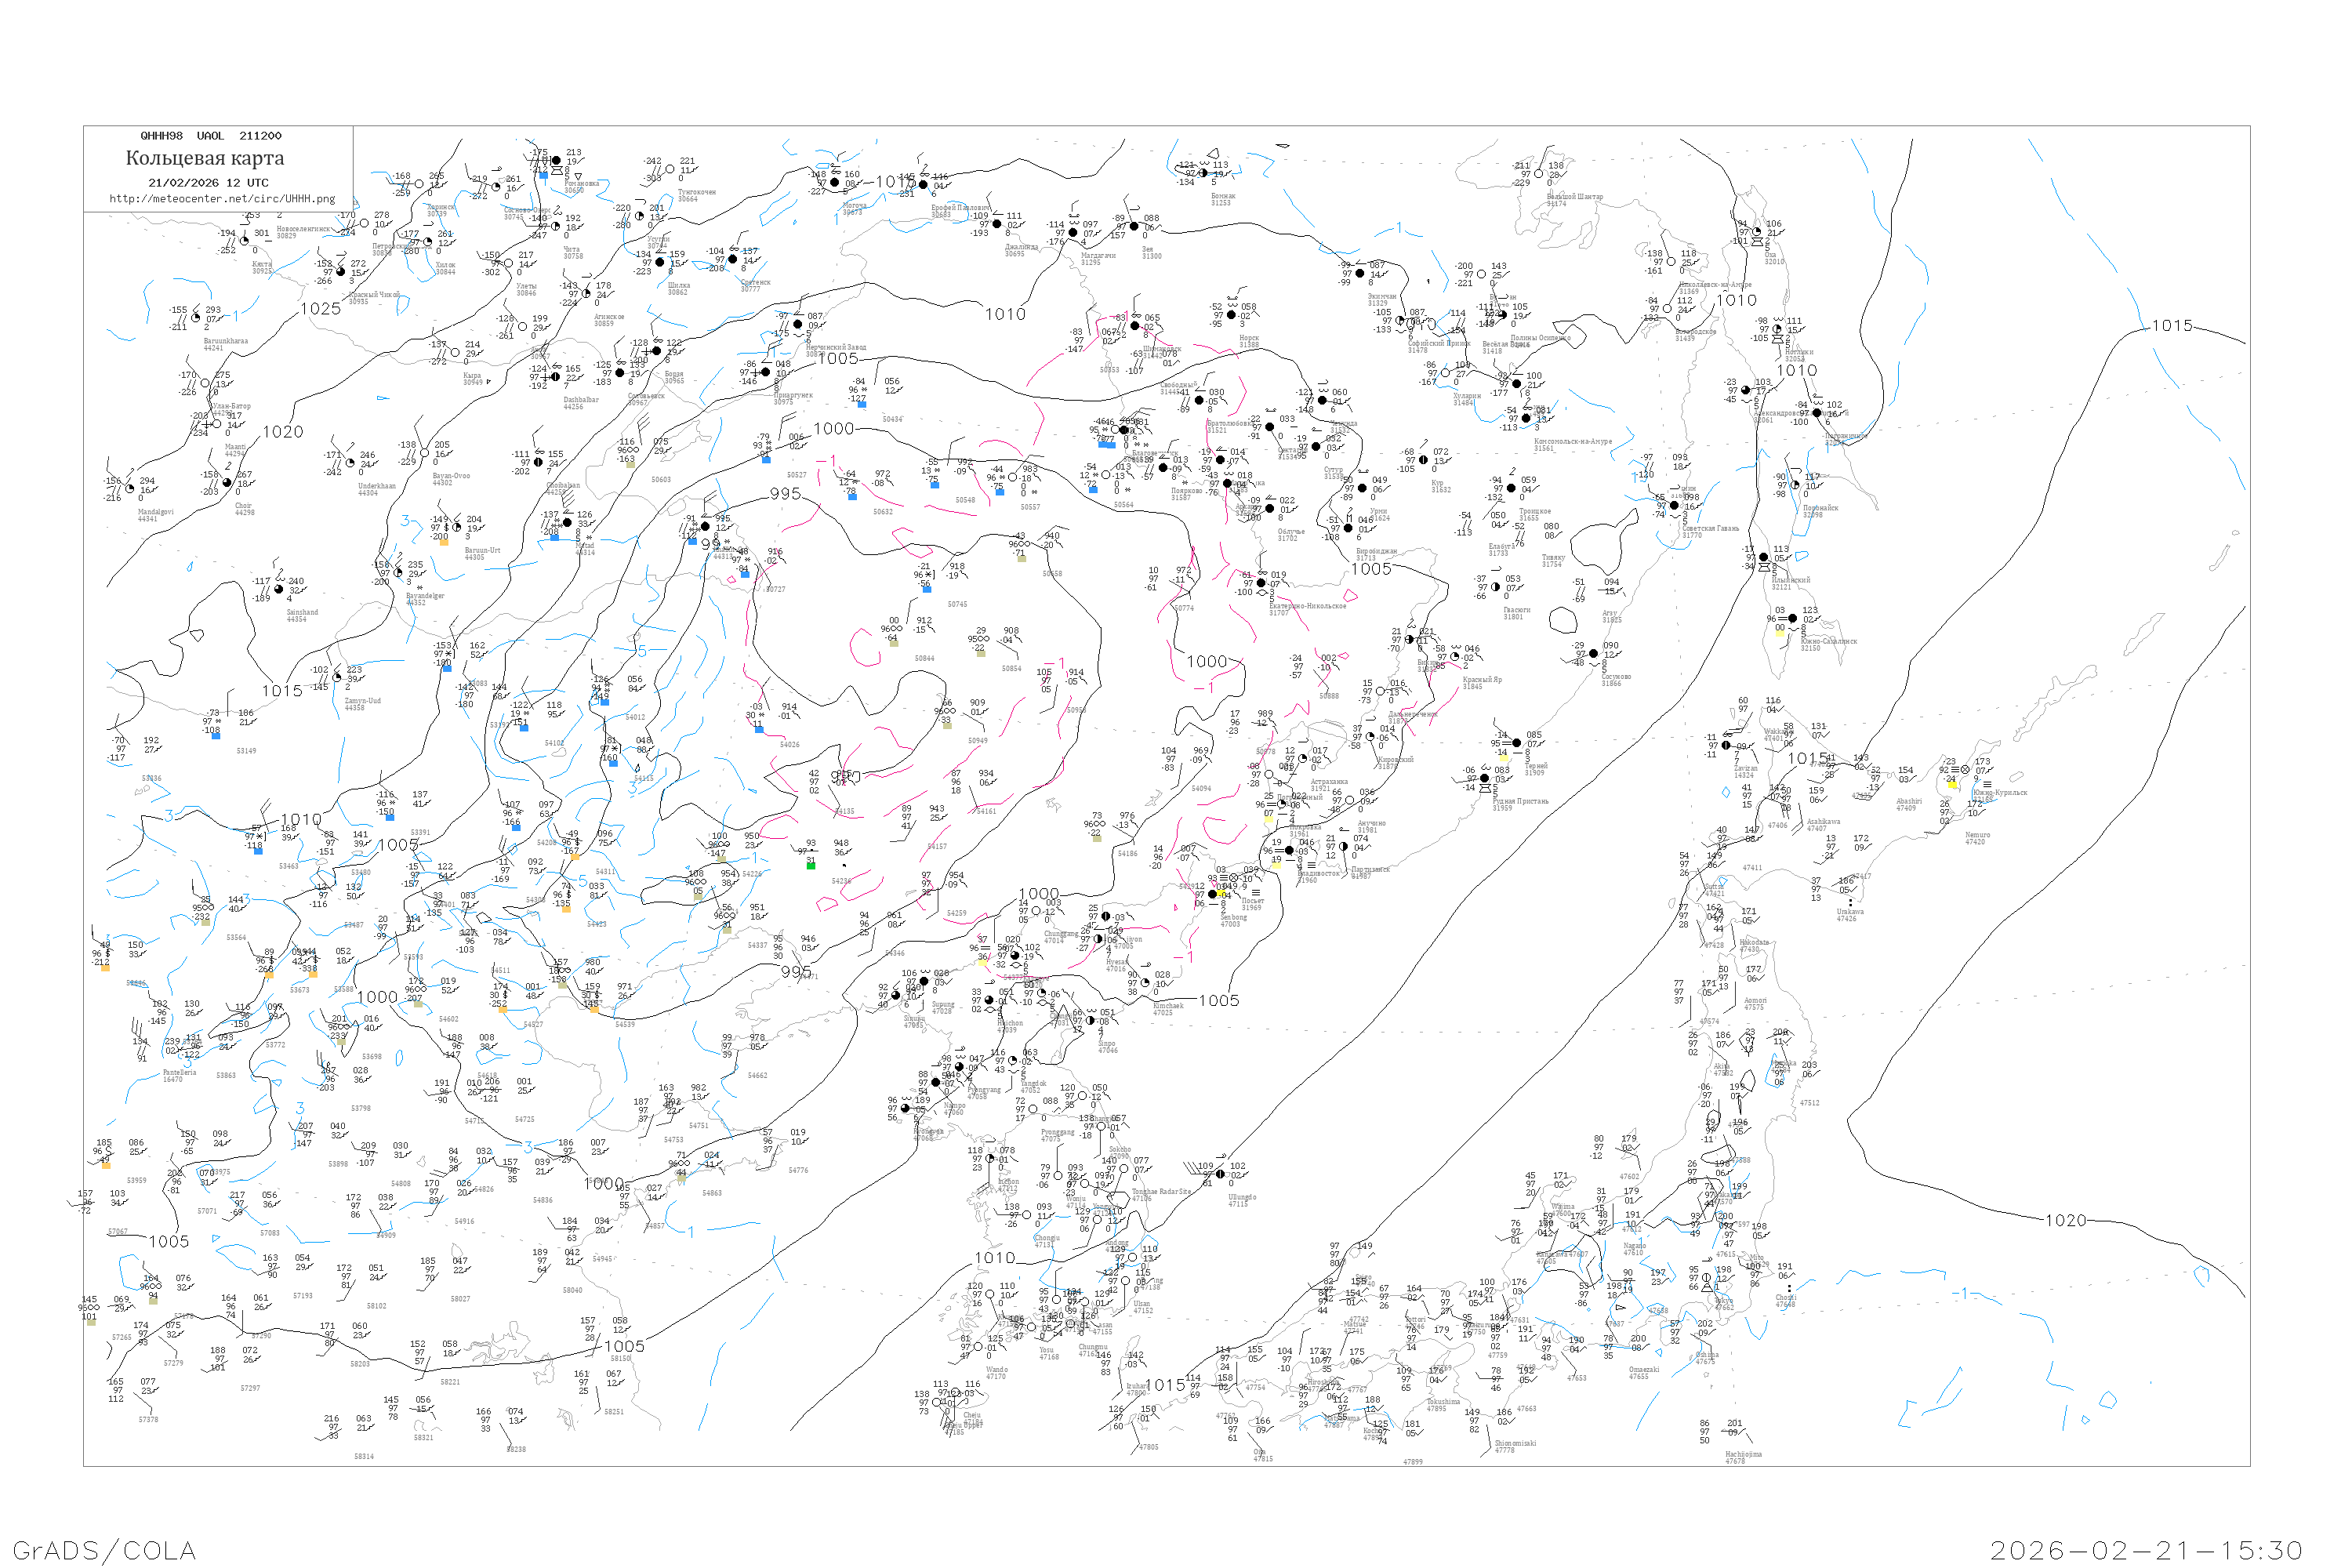Click the GrADS/COLA credit text

coord(104,1550)
